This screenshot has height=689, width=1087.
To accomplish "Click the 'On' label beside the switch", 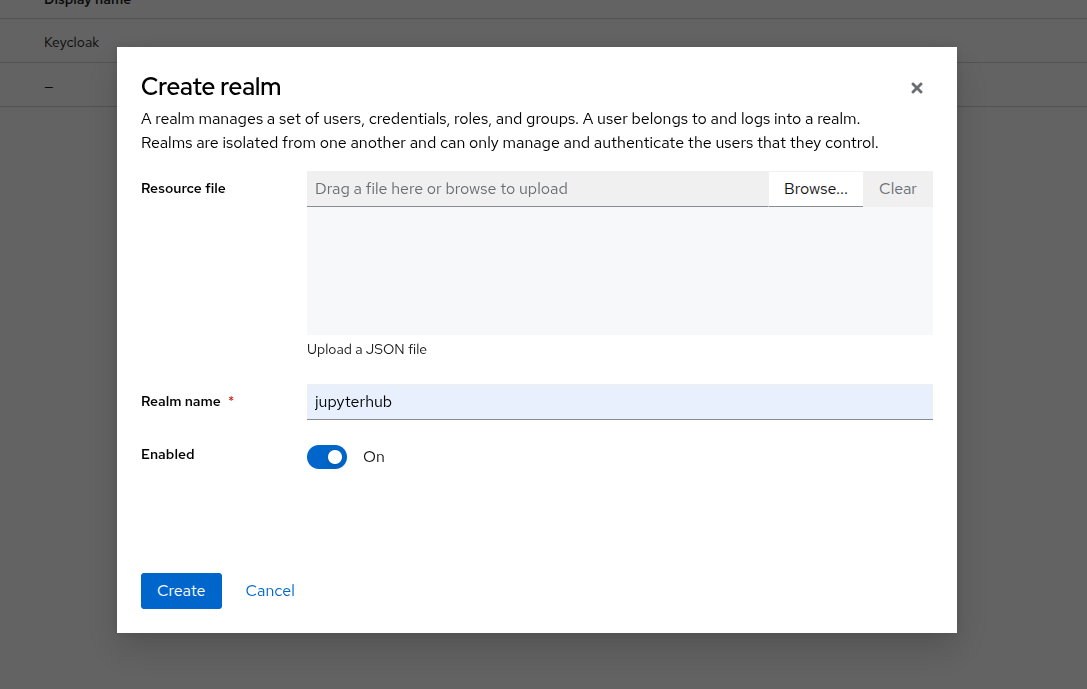I will point(374,457).
